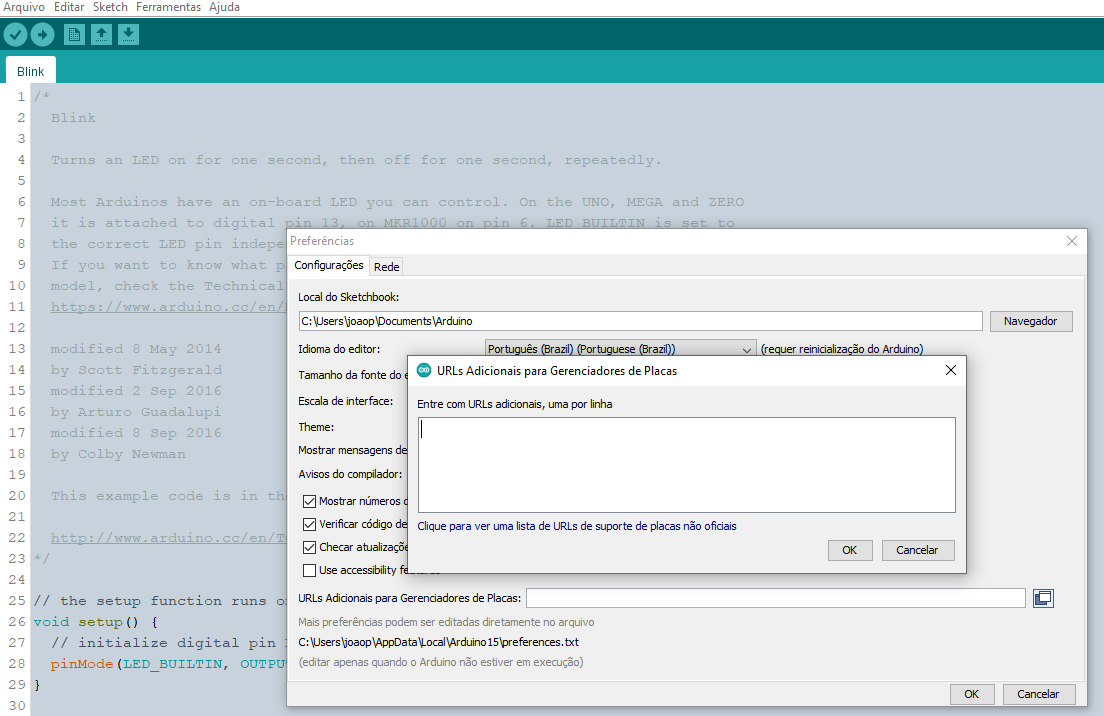Click 'modified 8 May 2014' code line
1104x716 pixels.
tap(136, 348)
